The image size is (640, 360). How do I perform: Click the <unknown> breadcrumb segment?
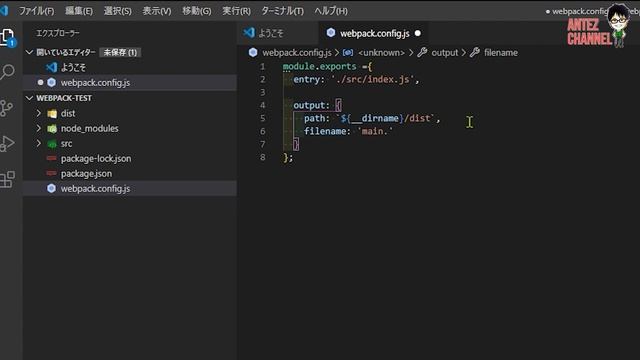click(381, 53)
